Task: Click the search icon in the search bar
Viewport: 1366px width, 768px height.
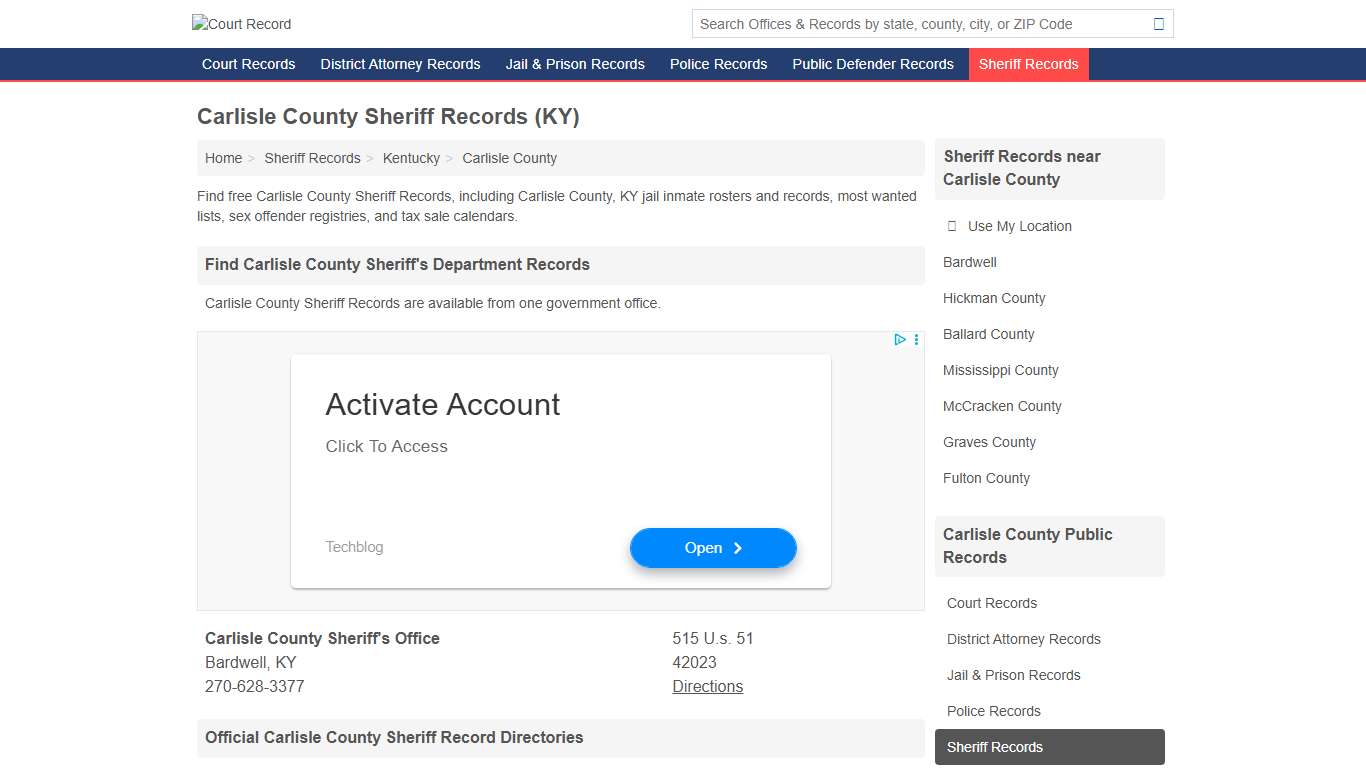Action: click(x=1159, y=23)
